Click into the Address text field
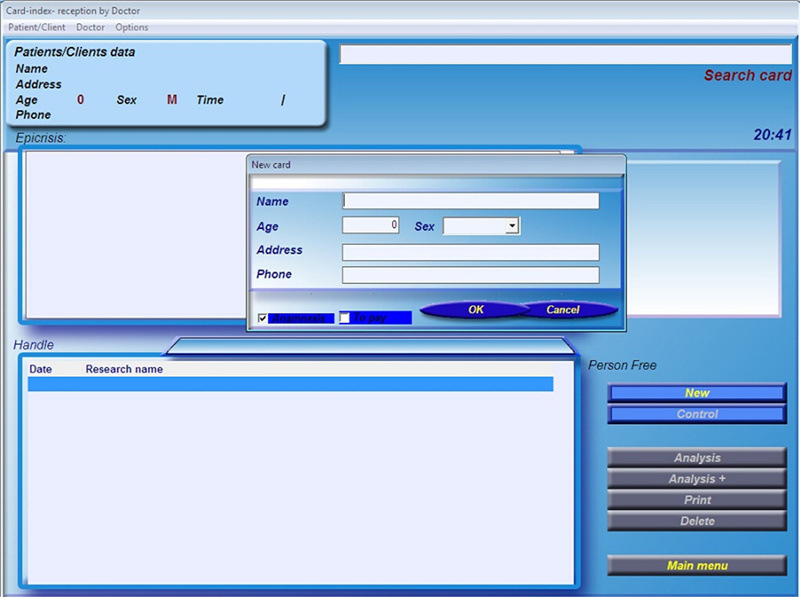The height and width of the screenshot is (597, 800). [x=470, y=252]
